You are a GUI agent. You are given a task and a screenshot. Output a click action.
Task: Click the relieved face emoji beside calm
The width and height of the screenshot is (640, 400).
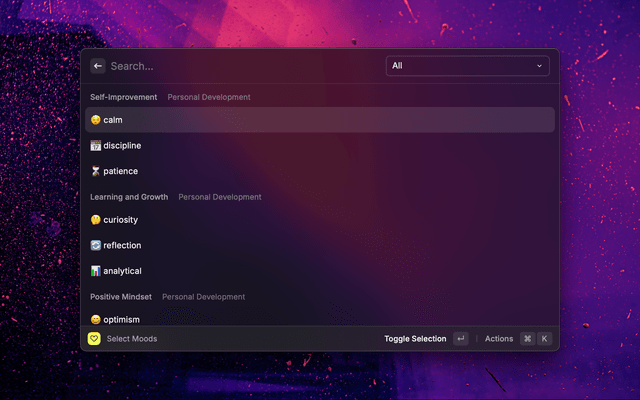(x=96, y=120)
